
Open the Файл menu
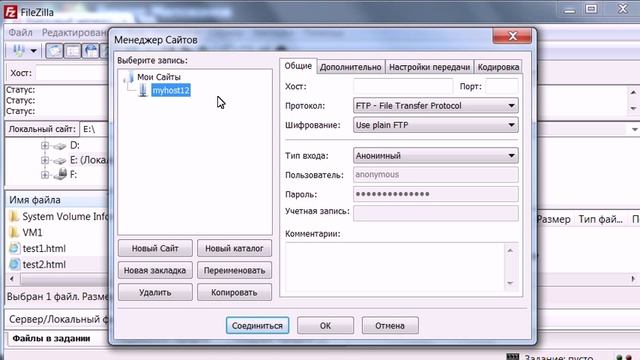(x=20, y=32)
